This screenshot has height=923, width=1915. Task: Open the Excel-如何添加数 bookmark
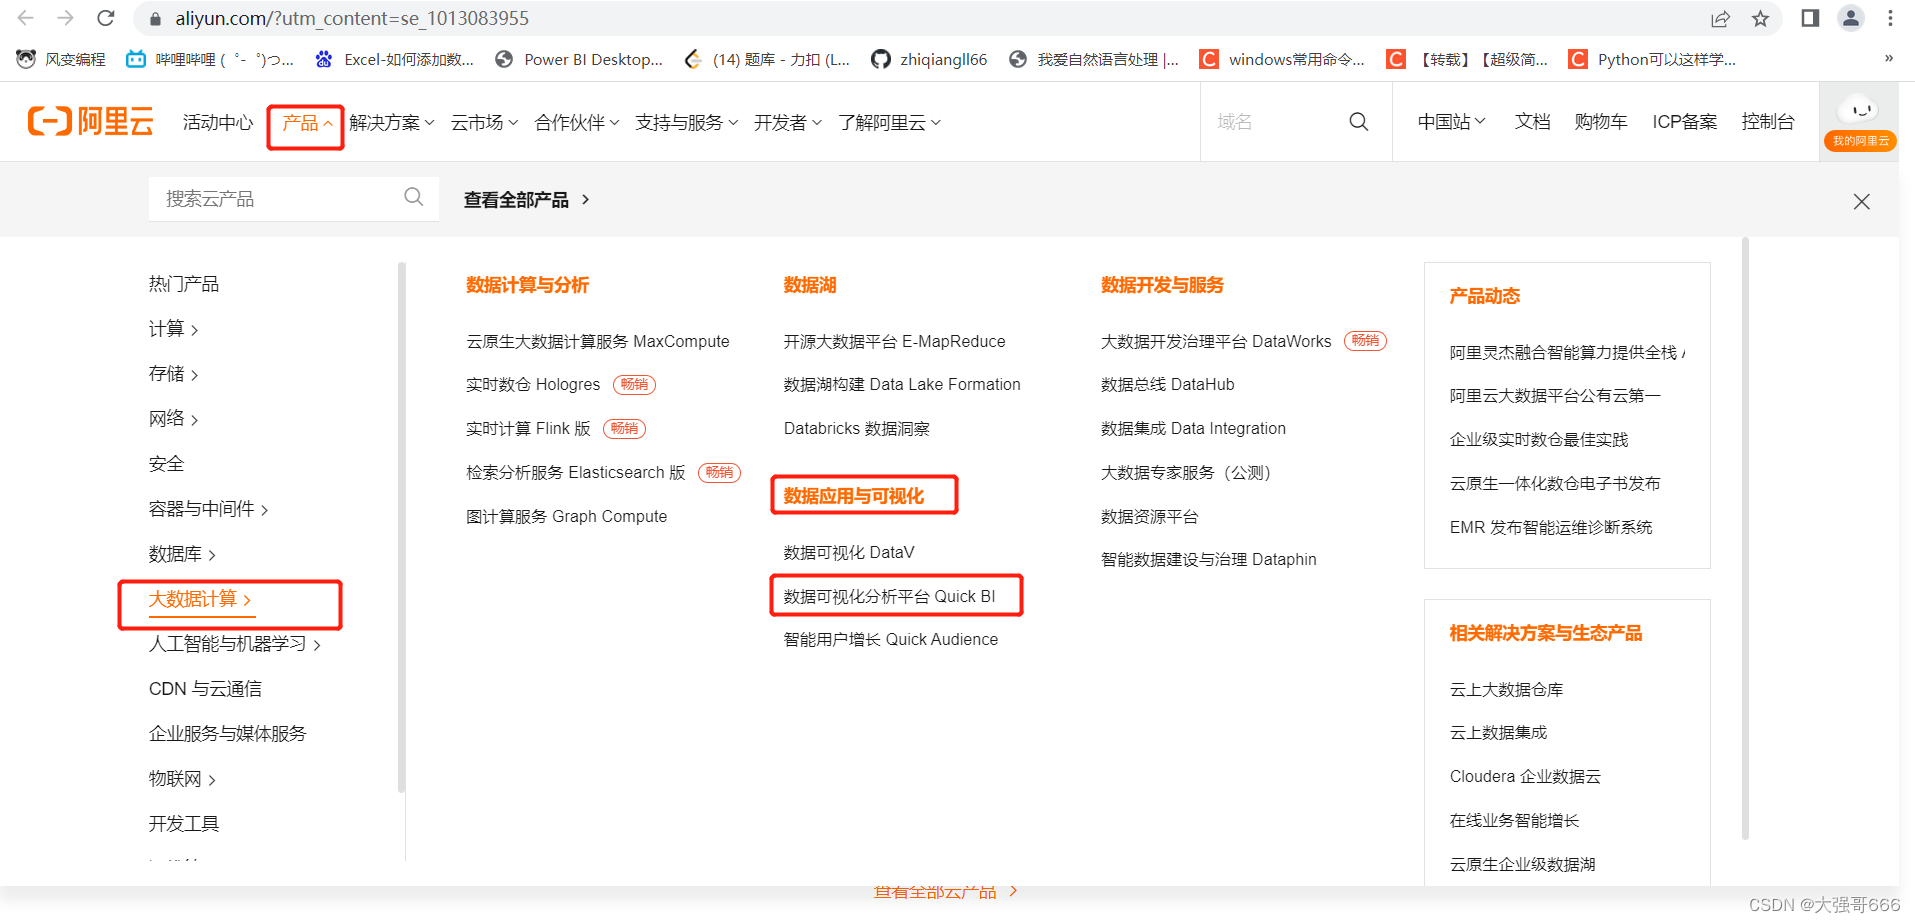[395, 59]
